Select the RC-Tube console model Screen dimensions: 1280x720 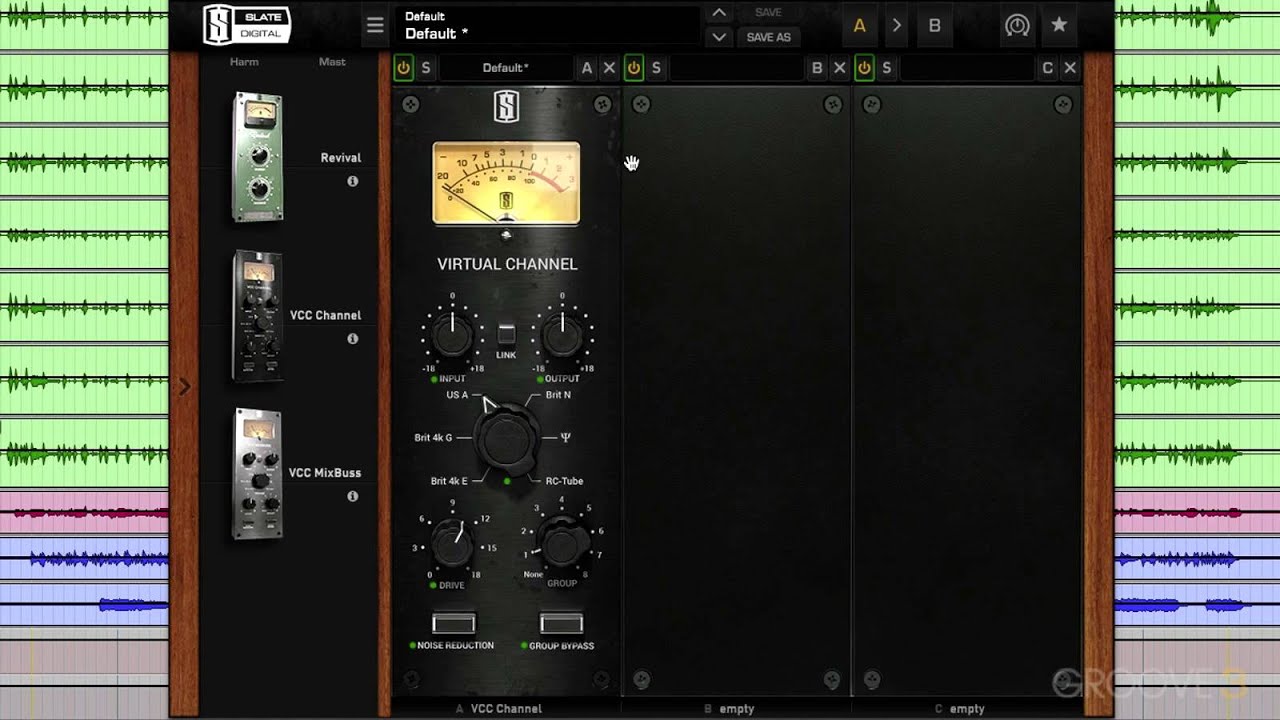tap(564, 481)
